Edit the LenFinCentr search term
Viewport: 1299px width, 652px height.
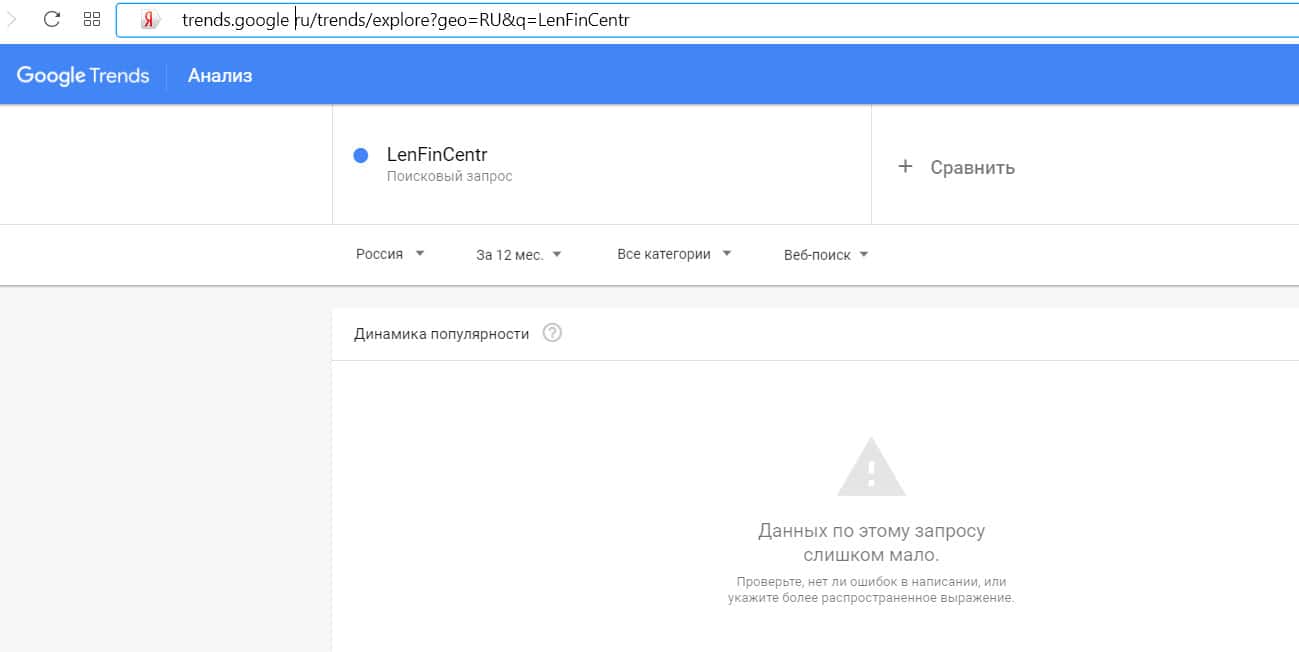coord(437,155)
